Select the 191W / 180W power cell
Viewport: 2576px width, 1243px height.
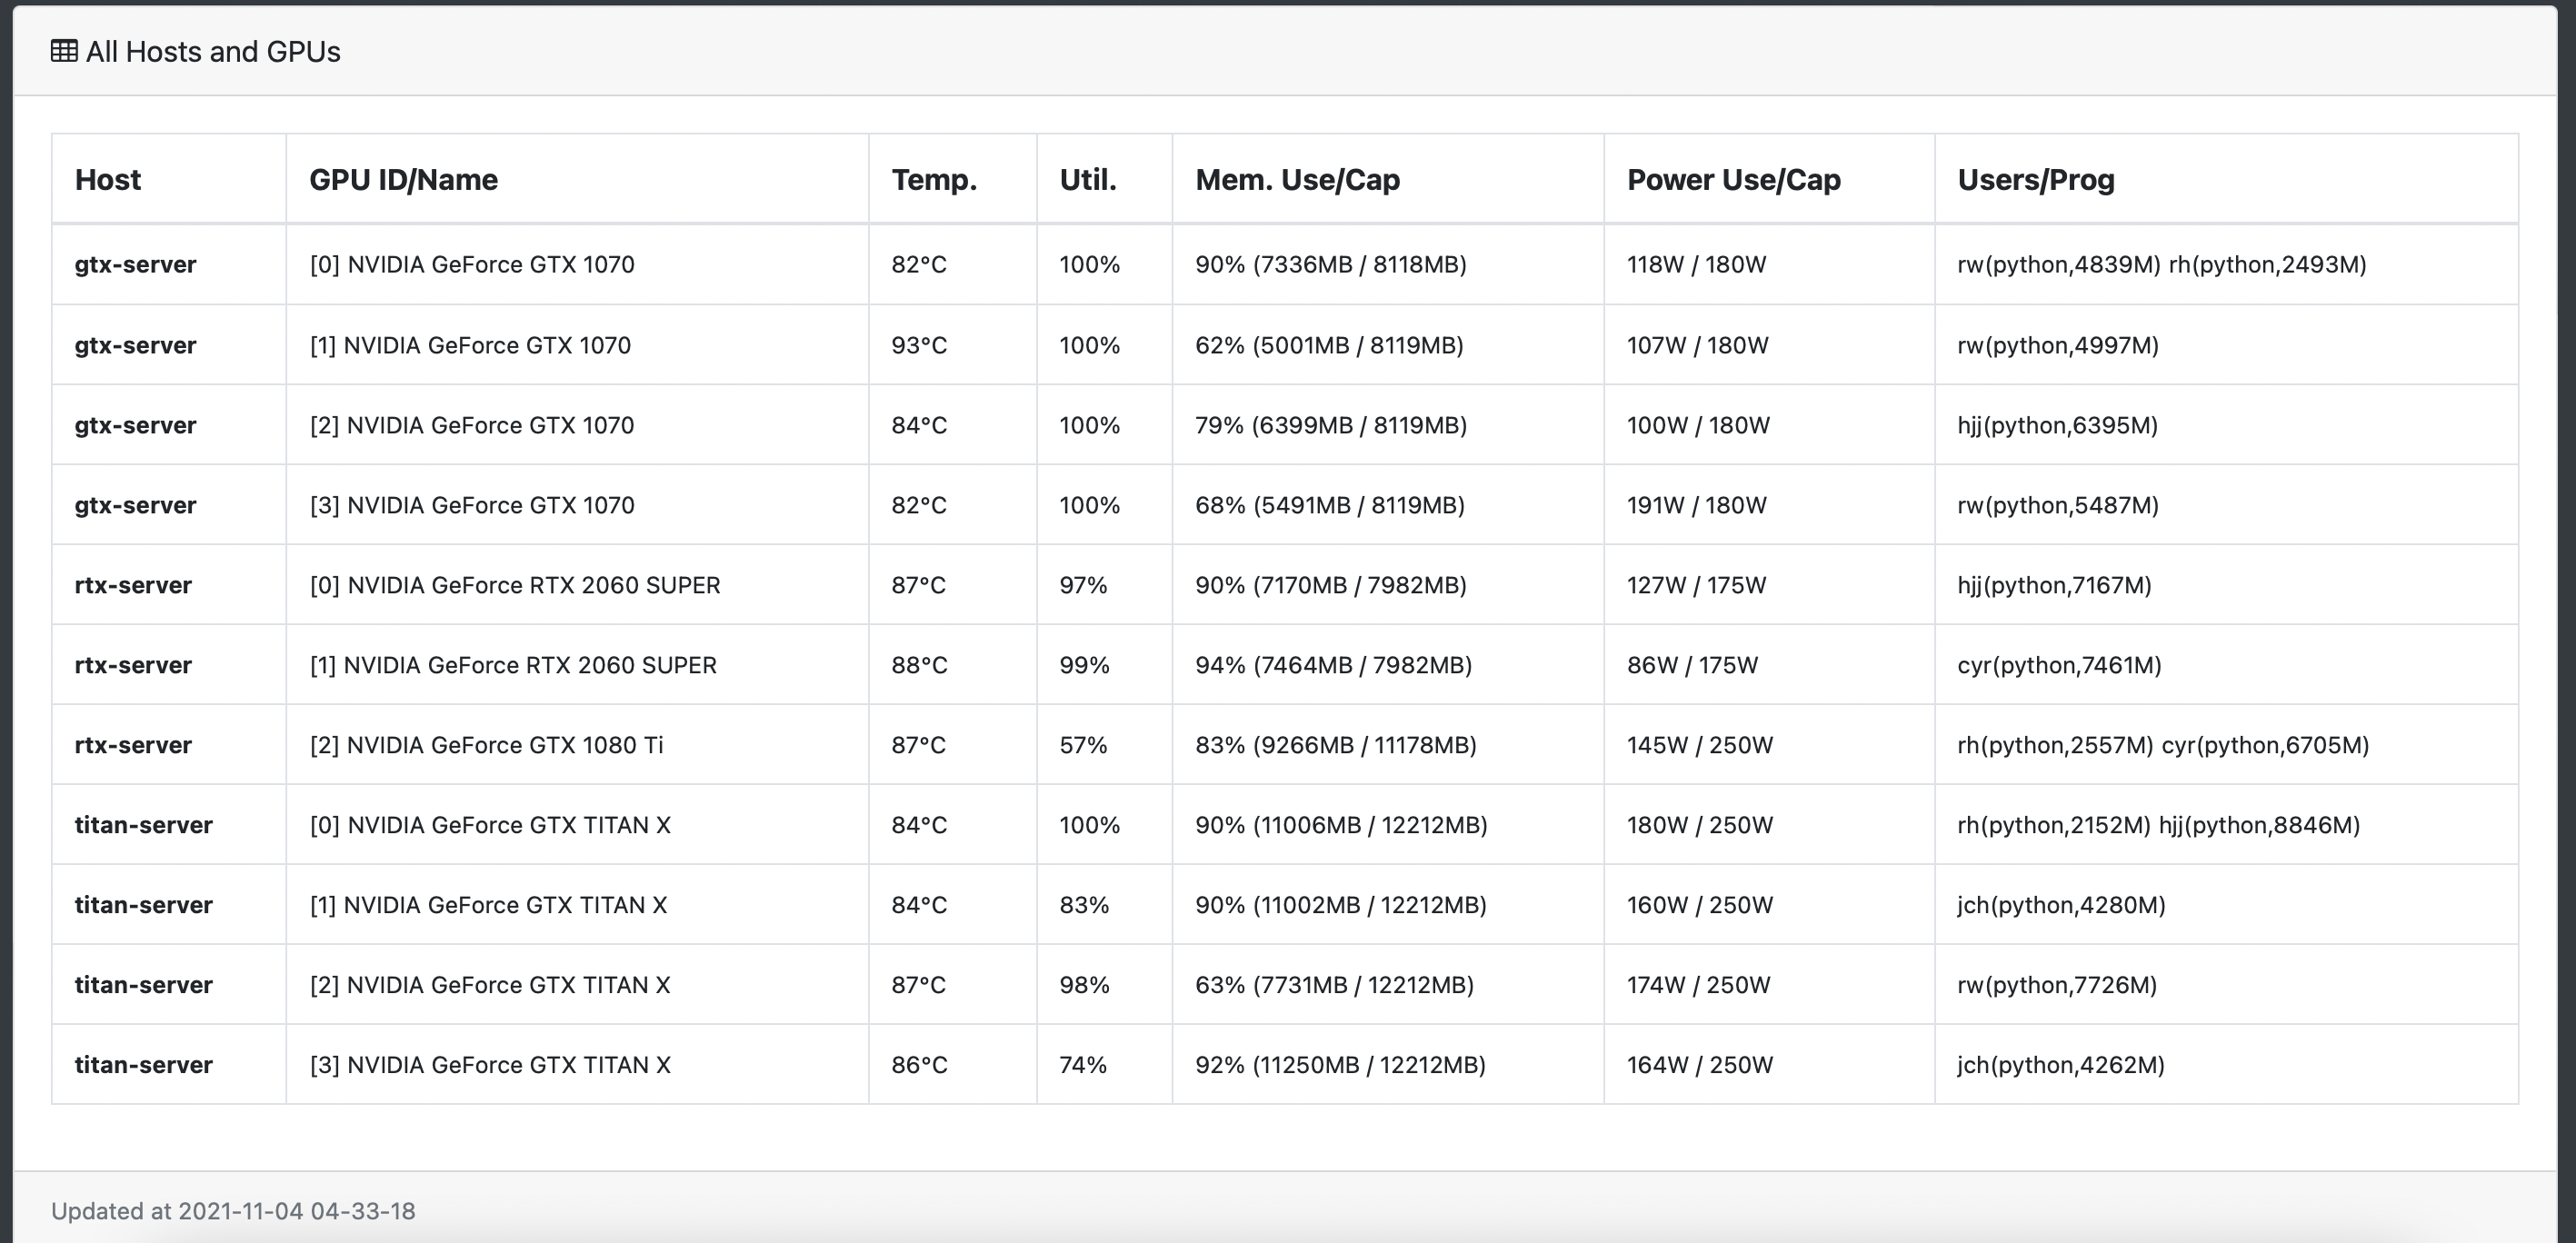click(x=1696, y=505)
